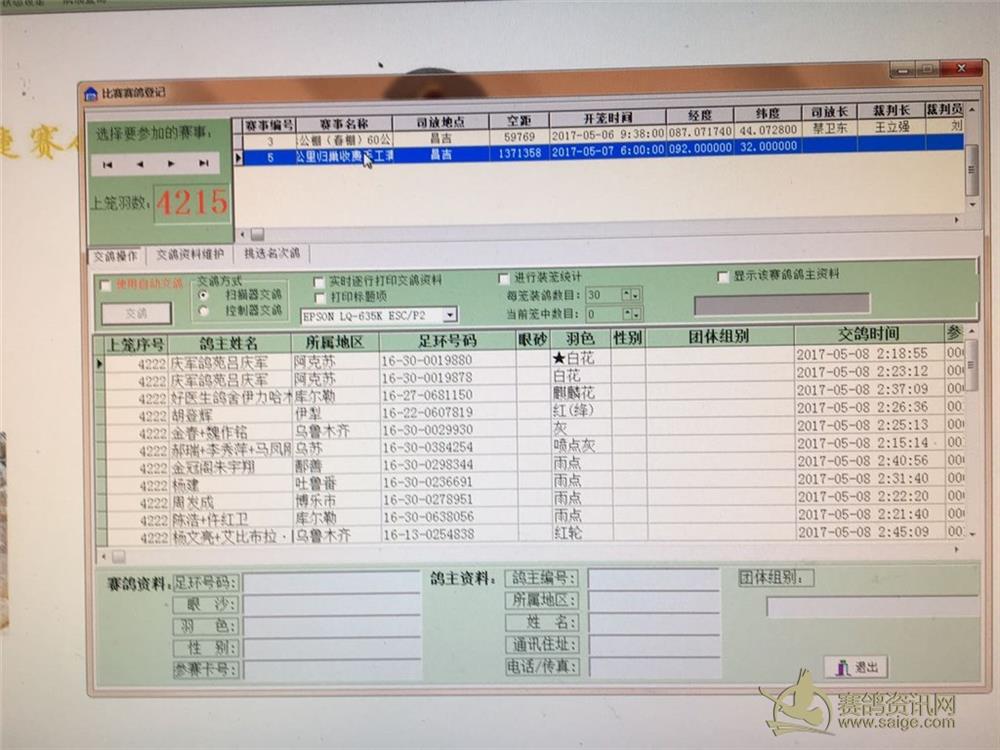The height and width of the screenshot is (750, 1000).
Task: Click row pointer beside race number 5
Action: tap(238, 157)
